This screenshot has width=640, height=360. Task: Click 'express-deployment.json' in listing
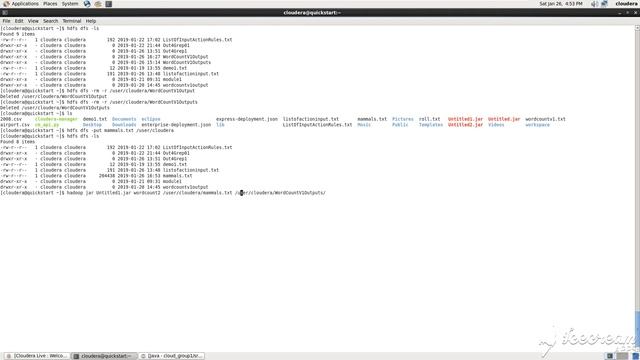(x=247, y=119)
